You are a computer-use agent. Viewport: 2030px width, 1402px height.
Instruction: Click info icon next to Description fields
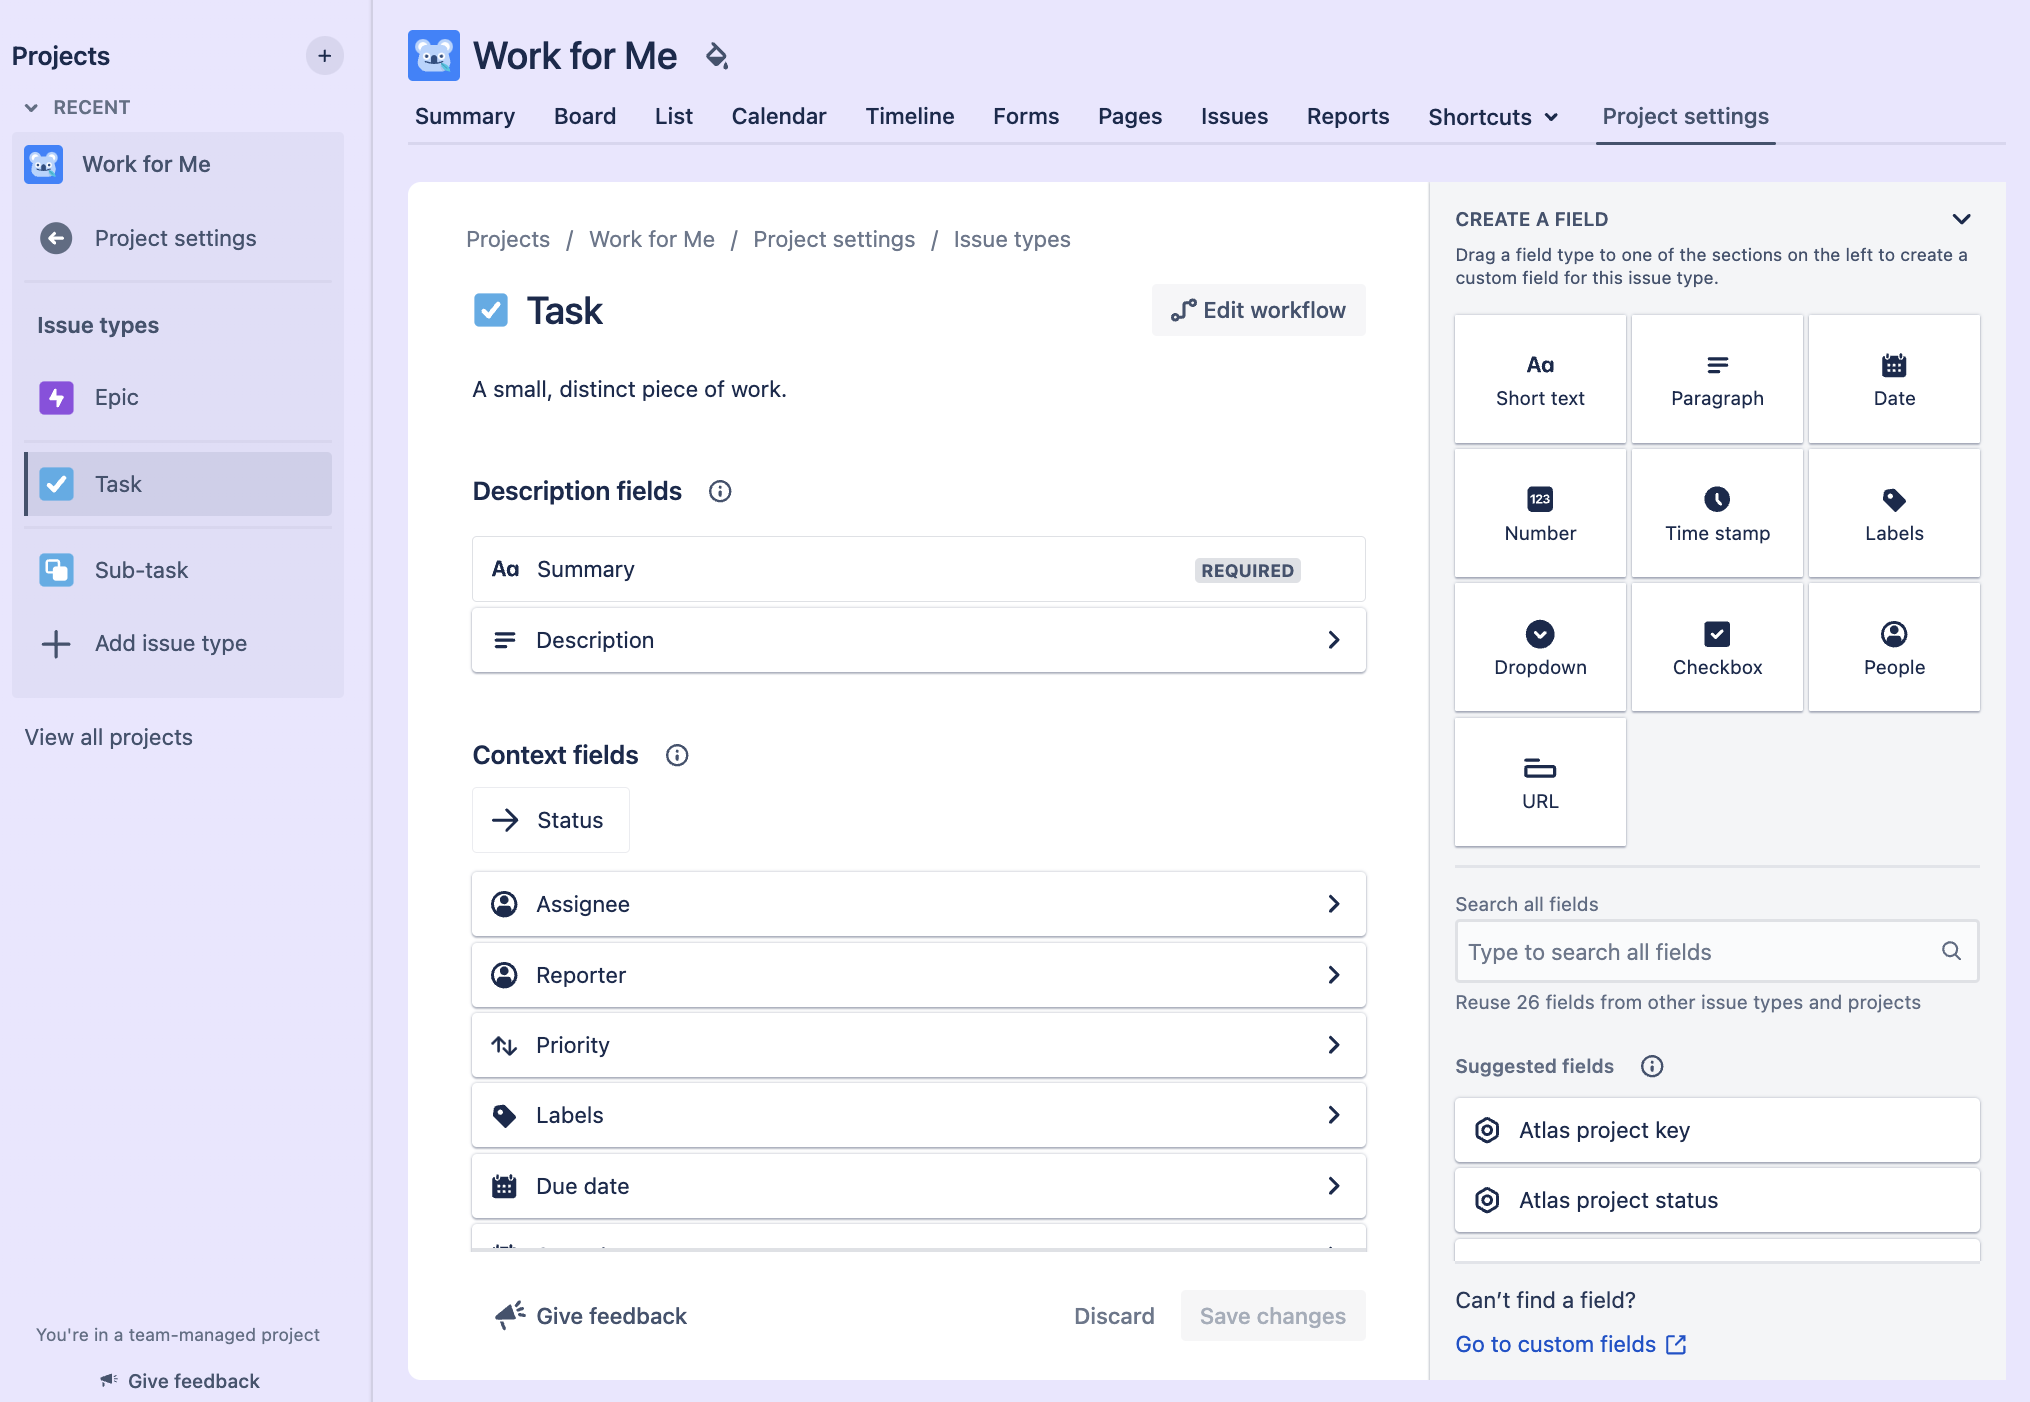[720, 491]
